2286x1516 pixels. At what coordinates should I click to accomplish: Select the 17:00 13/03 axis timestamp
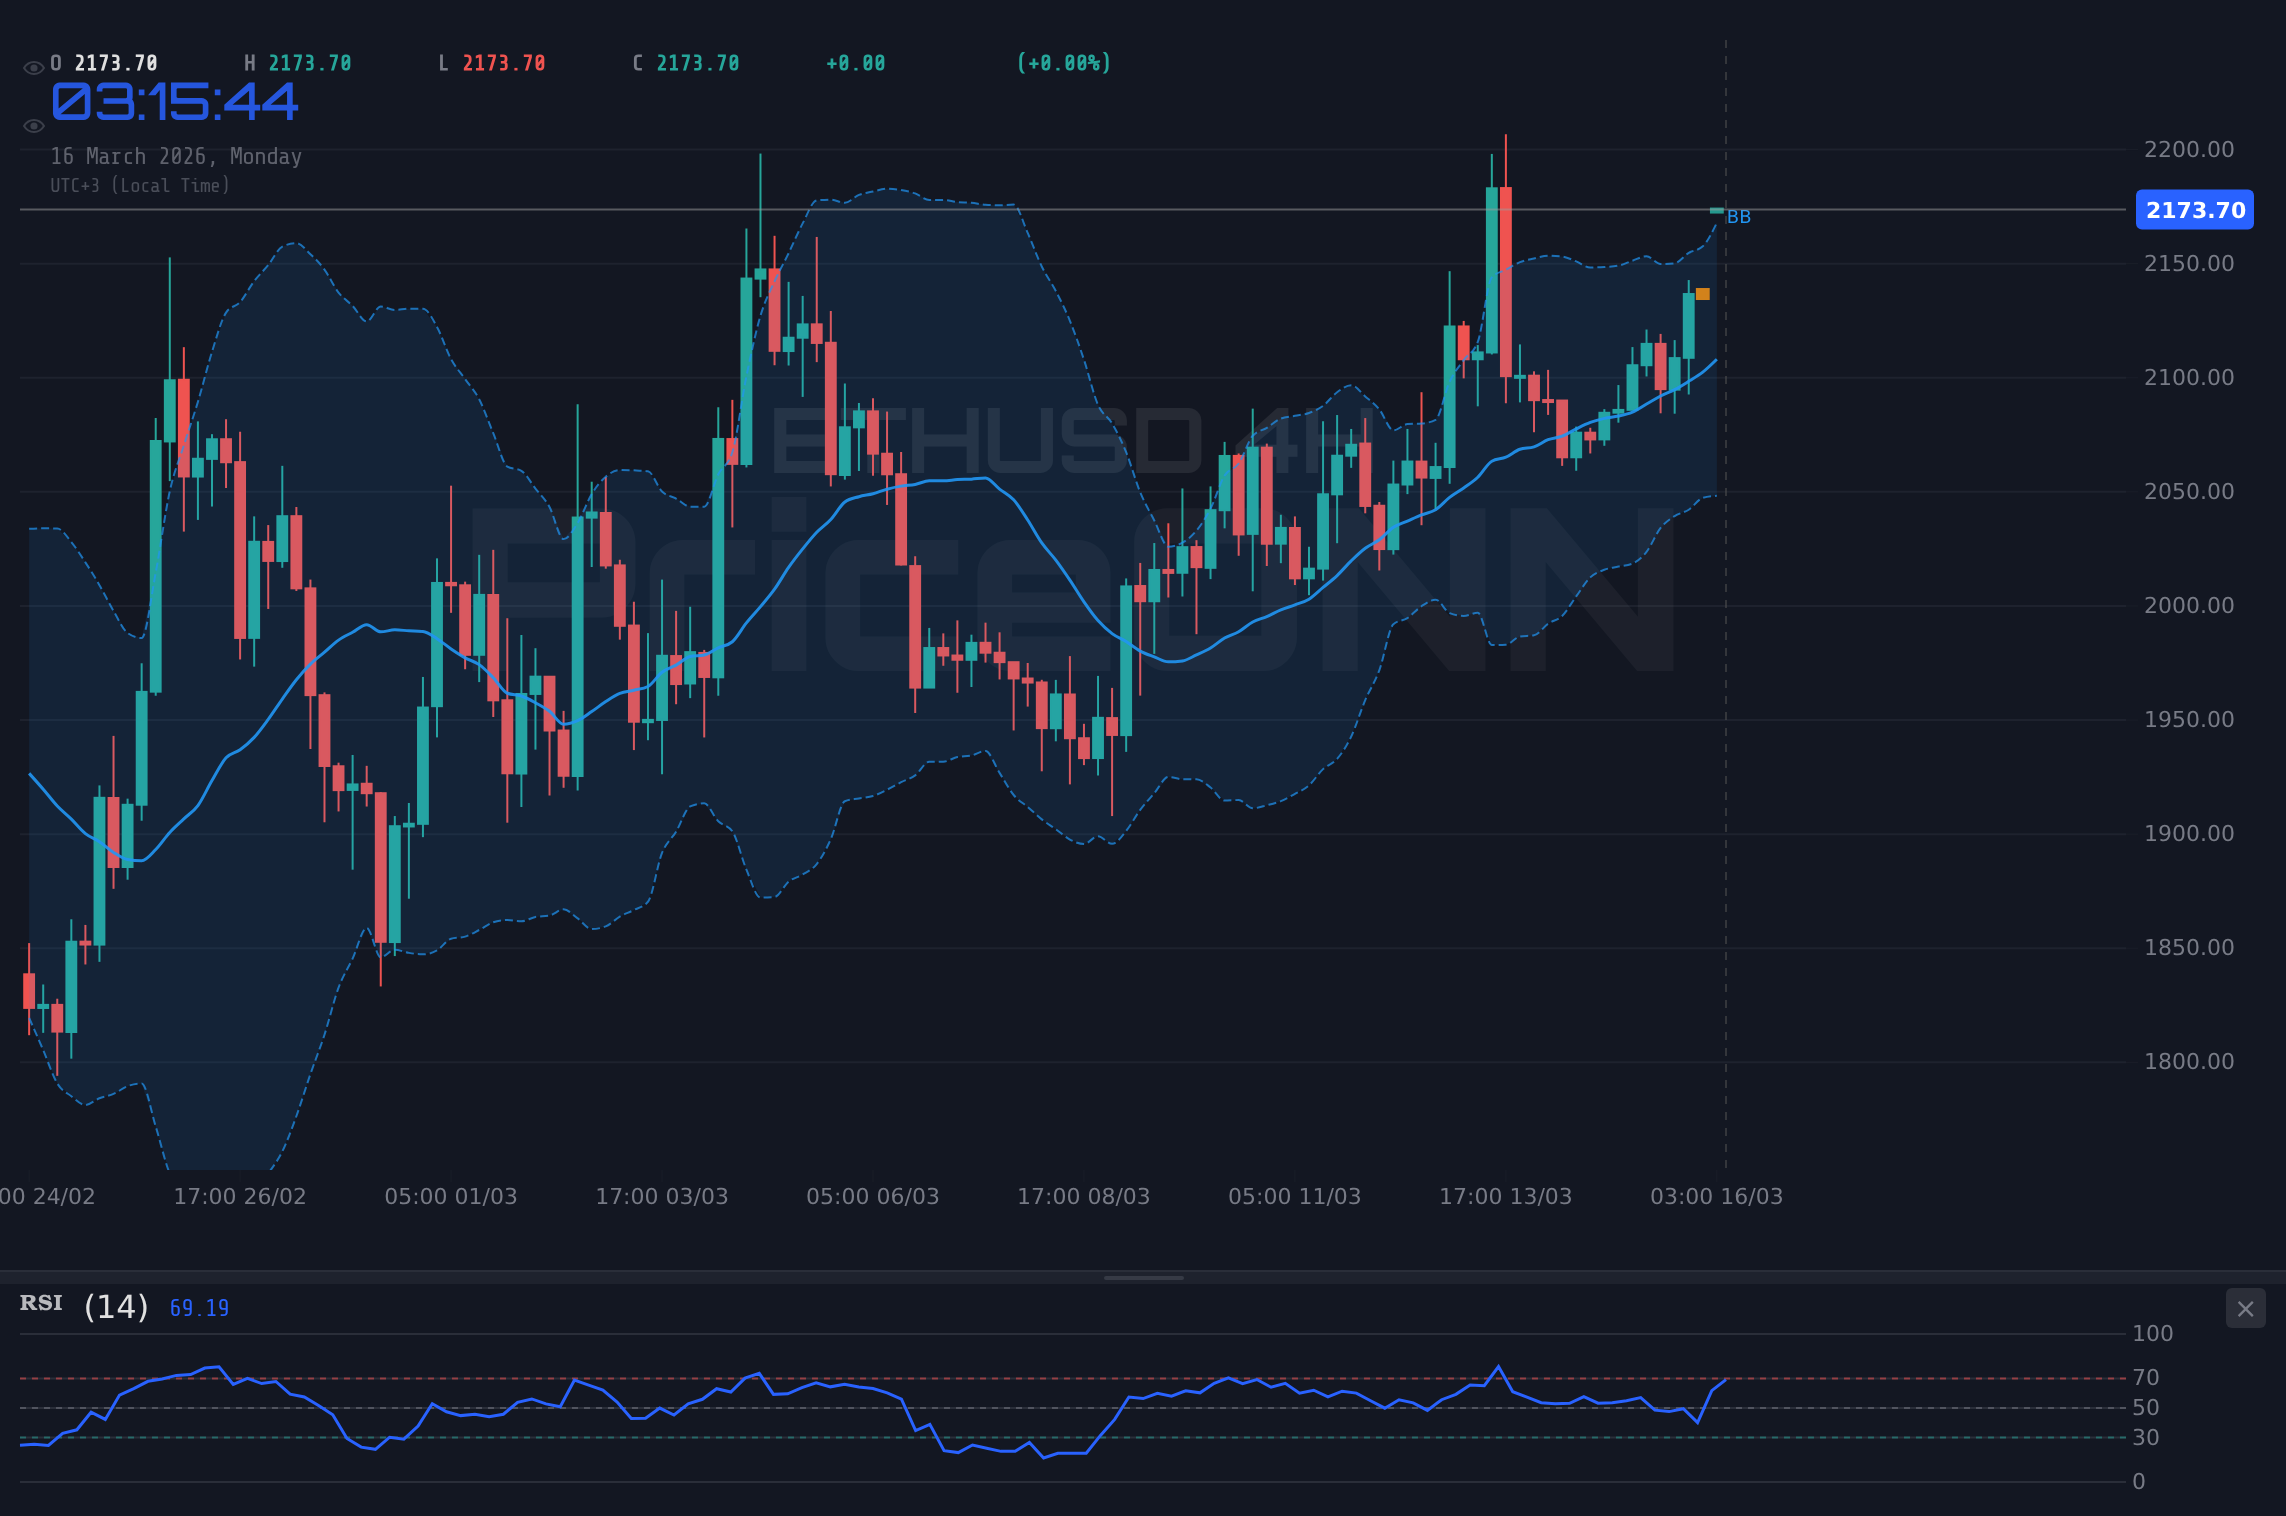[1505, 1196]
